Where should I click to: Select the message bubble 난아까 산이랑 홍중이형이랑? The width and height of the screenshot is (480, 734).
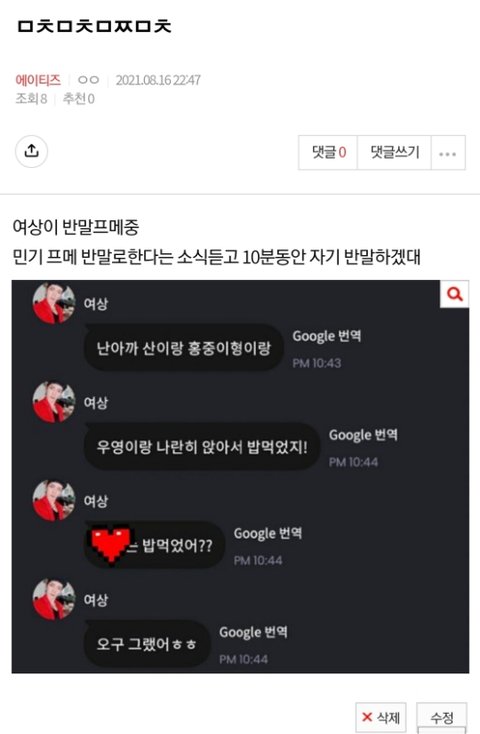click(184, 348)
